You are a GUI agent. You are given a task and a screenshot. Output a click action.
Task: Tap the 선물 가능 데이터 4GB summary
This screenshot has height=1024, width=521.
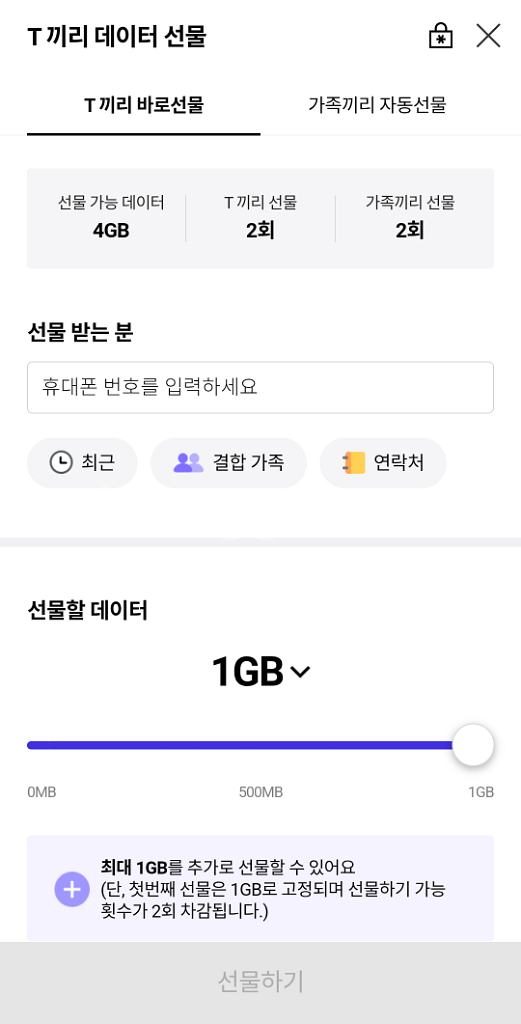point(111,217)
